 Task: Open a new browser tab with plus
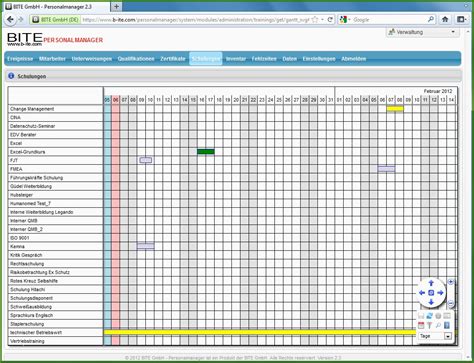click(116, 6)
